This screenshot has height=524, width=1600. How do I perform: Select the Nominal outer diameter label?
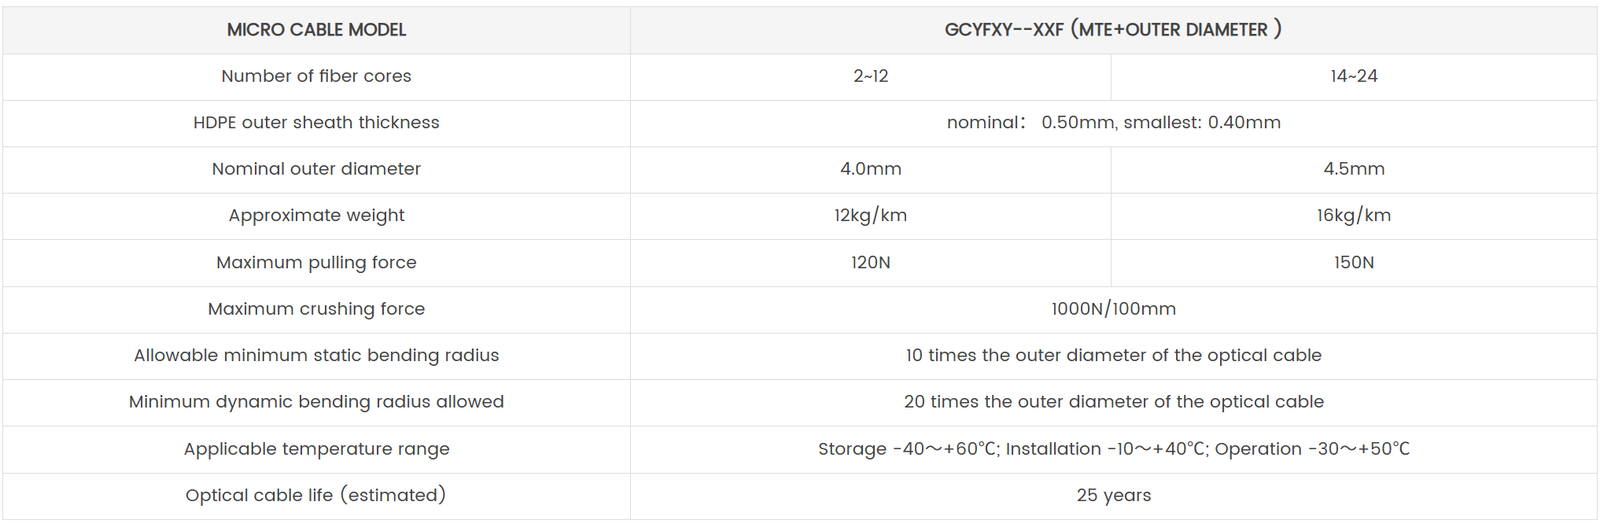(316, 169)
